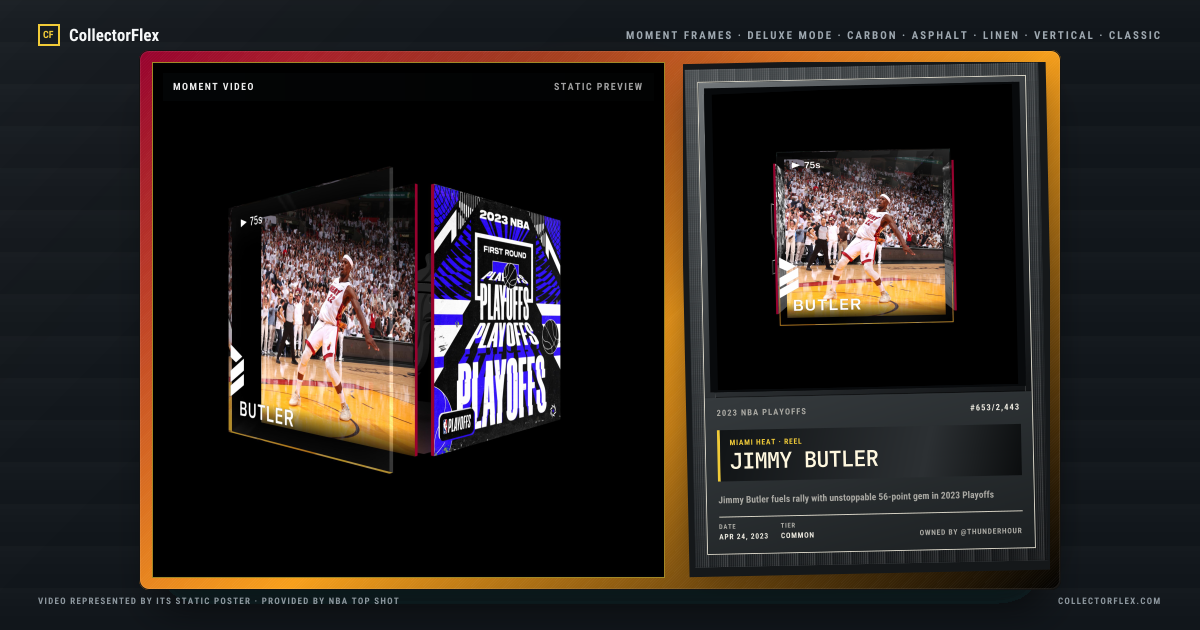Viewport: 1200px width, 630px height.
Task: Click the BUTLER name on framed thumbnail
Action: click(826, 304)
